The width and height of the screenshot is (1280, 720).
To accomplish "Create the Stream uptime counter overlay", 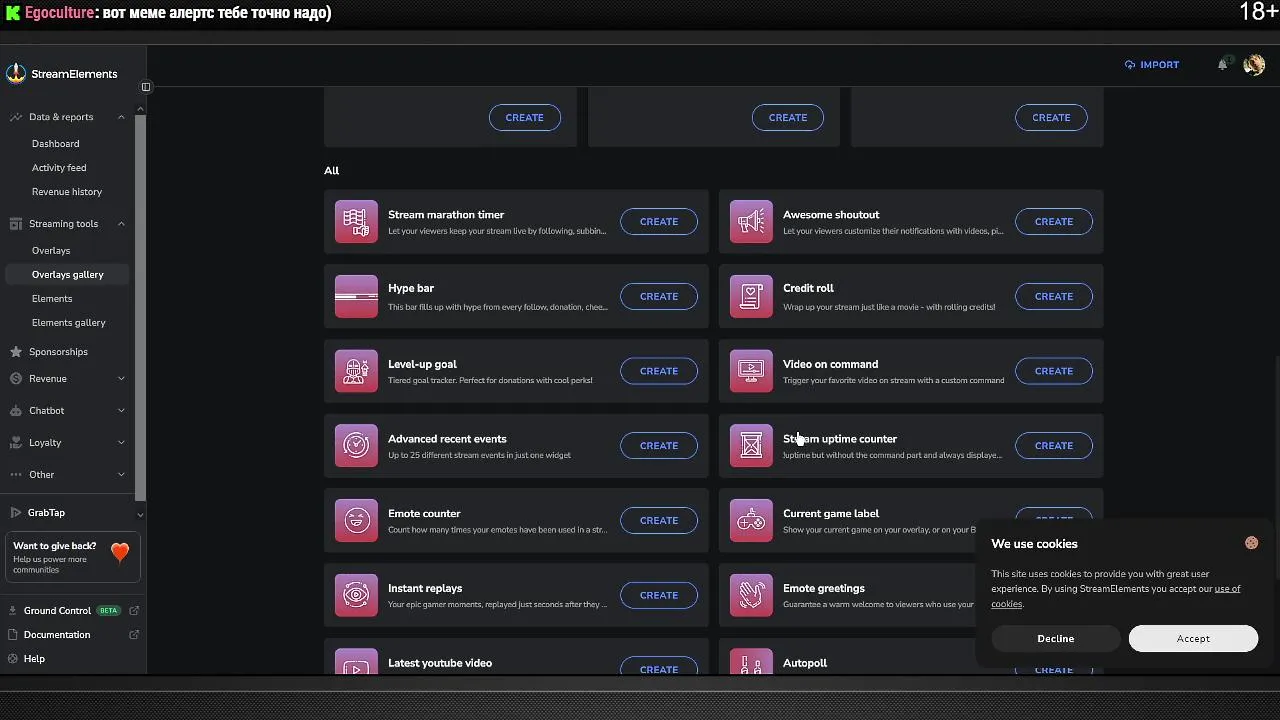I will pos(1054,446).
